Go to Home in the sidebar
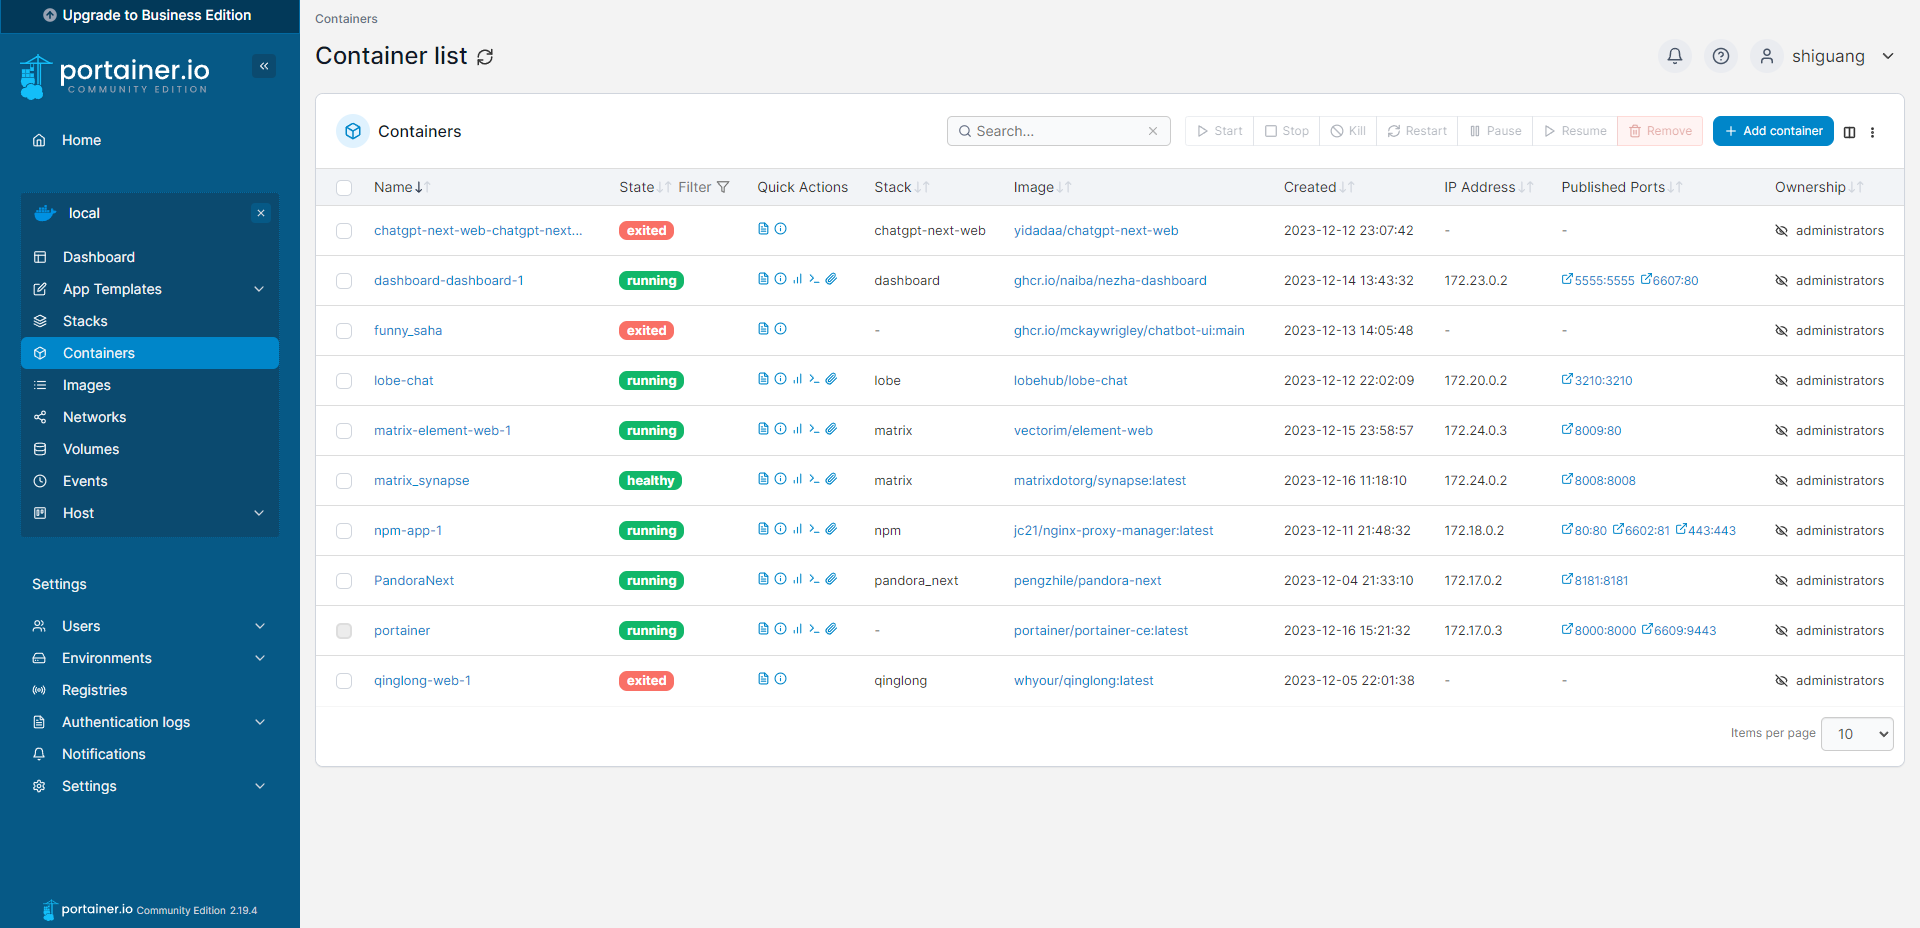Screen dimensions: 1920x928 point(150,140)
